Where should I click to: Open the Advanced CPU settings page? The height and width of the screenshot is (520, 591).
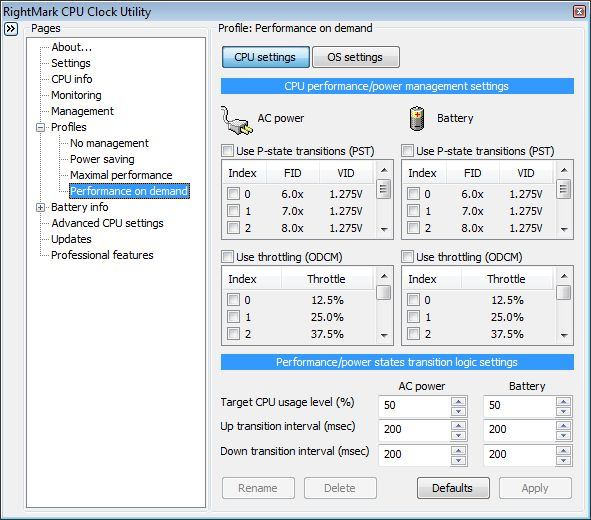pyautogui.click(x=107, y=223)
